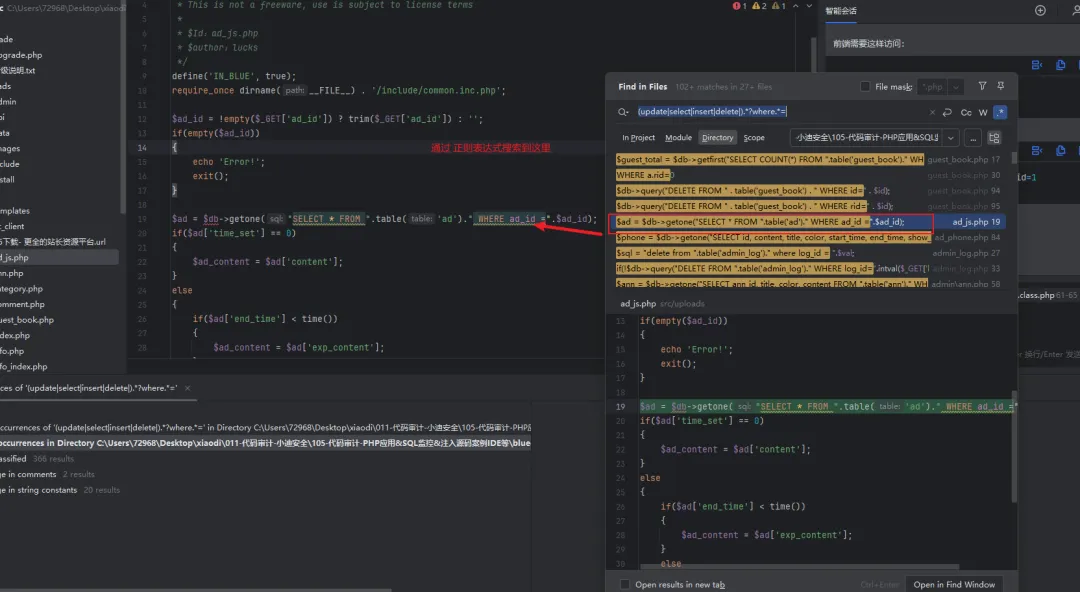Image resolution: width=1080 pixels, height=592 pixels.
Task: Select result admin_log.php line 33
Action: [808, 269]
